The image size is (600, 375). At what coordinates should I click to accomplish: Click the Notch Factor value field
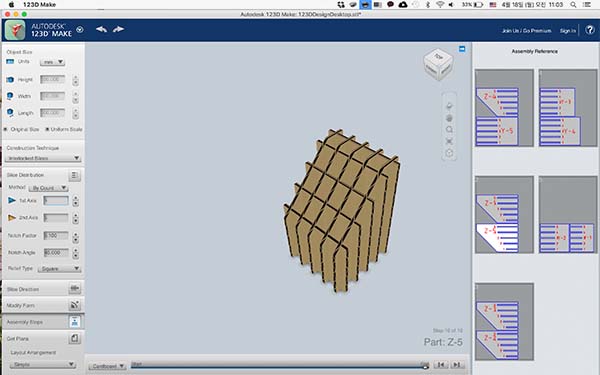(56, 235)
